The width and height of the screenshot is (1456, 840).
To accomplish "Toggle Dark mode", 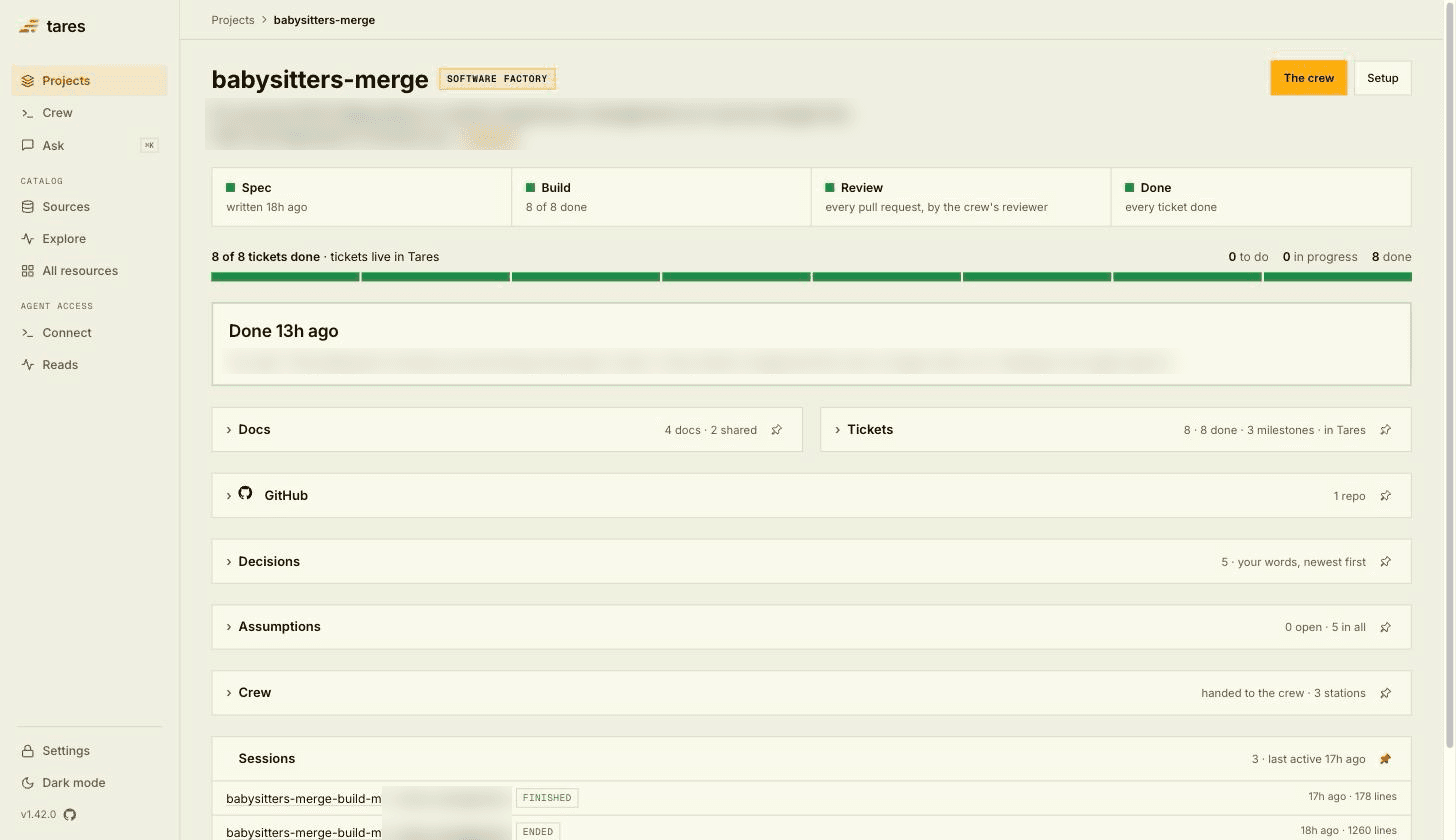I will (x=90, y=783).
